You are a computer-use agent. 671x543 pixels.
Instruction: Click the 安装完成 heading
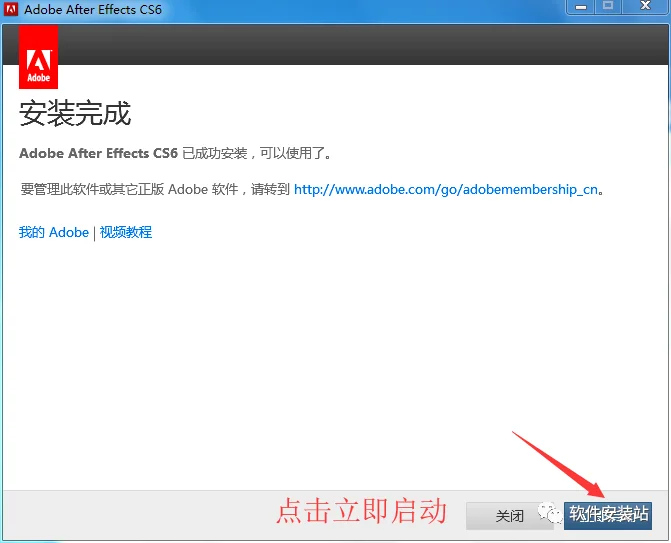pyautogui.click(x=75, y=114)
